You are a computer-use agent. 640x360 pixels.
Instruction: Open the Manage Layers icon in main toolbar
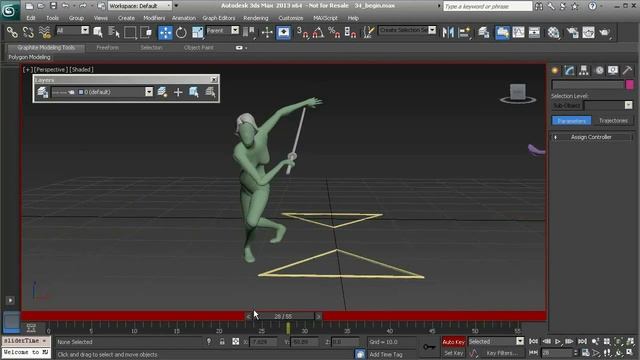click(484, 32)
